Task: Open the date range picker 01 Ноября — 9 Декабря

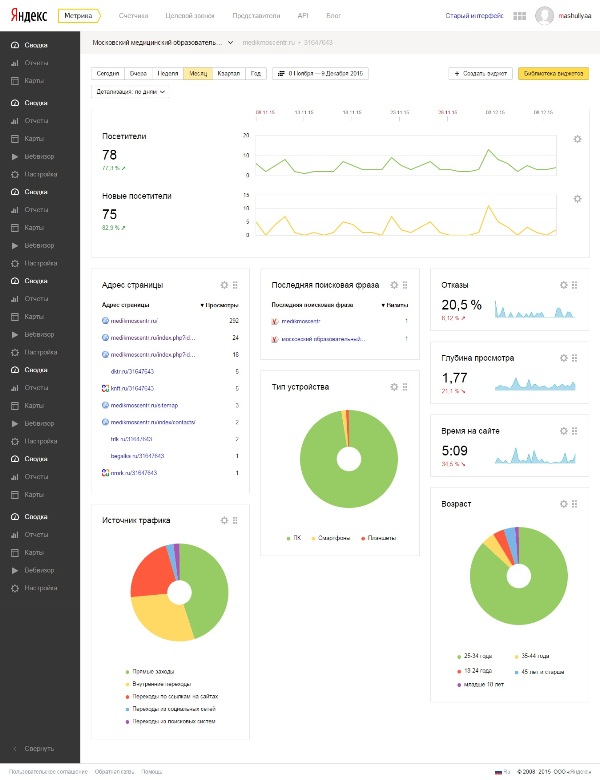Action: click(321, 73)
